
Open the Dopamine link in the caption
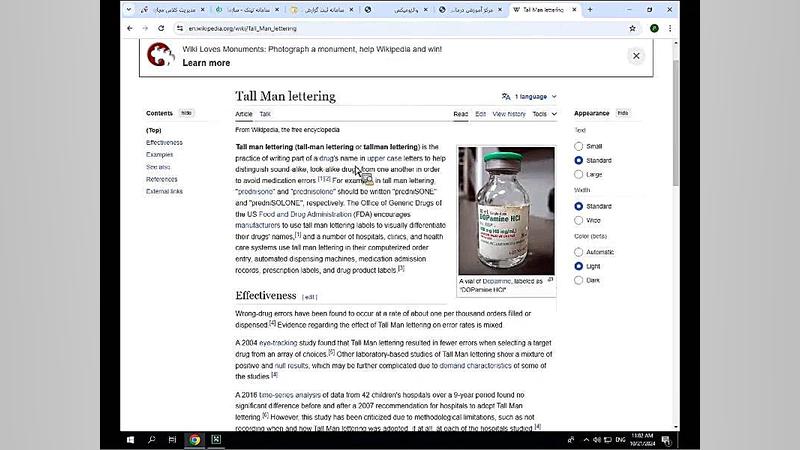tap(496, 281)
